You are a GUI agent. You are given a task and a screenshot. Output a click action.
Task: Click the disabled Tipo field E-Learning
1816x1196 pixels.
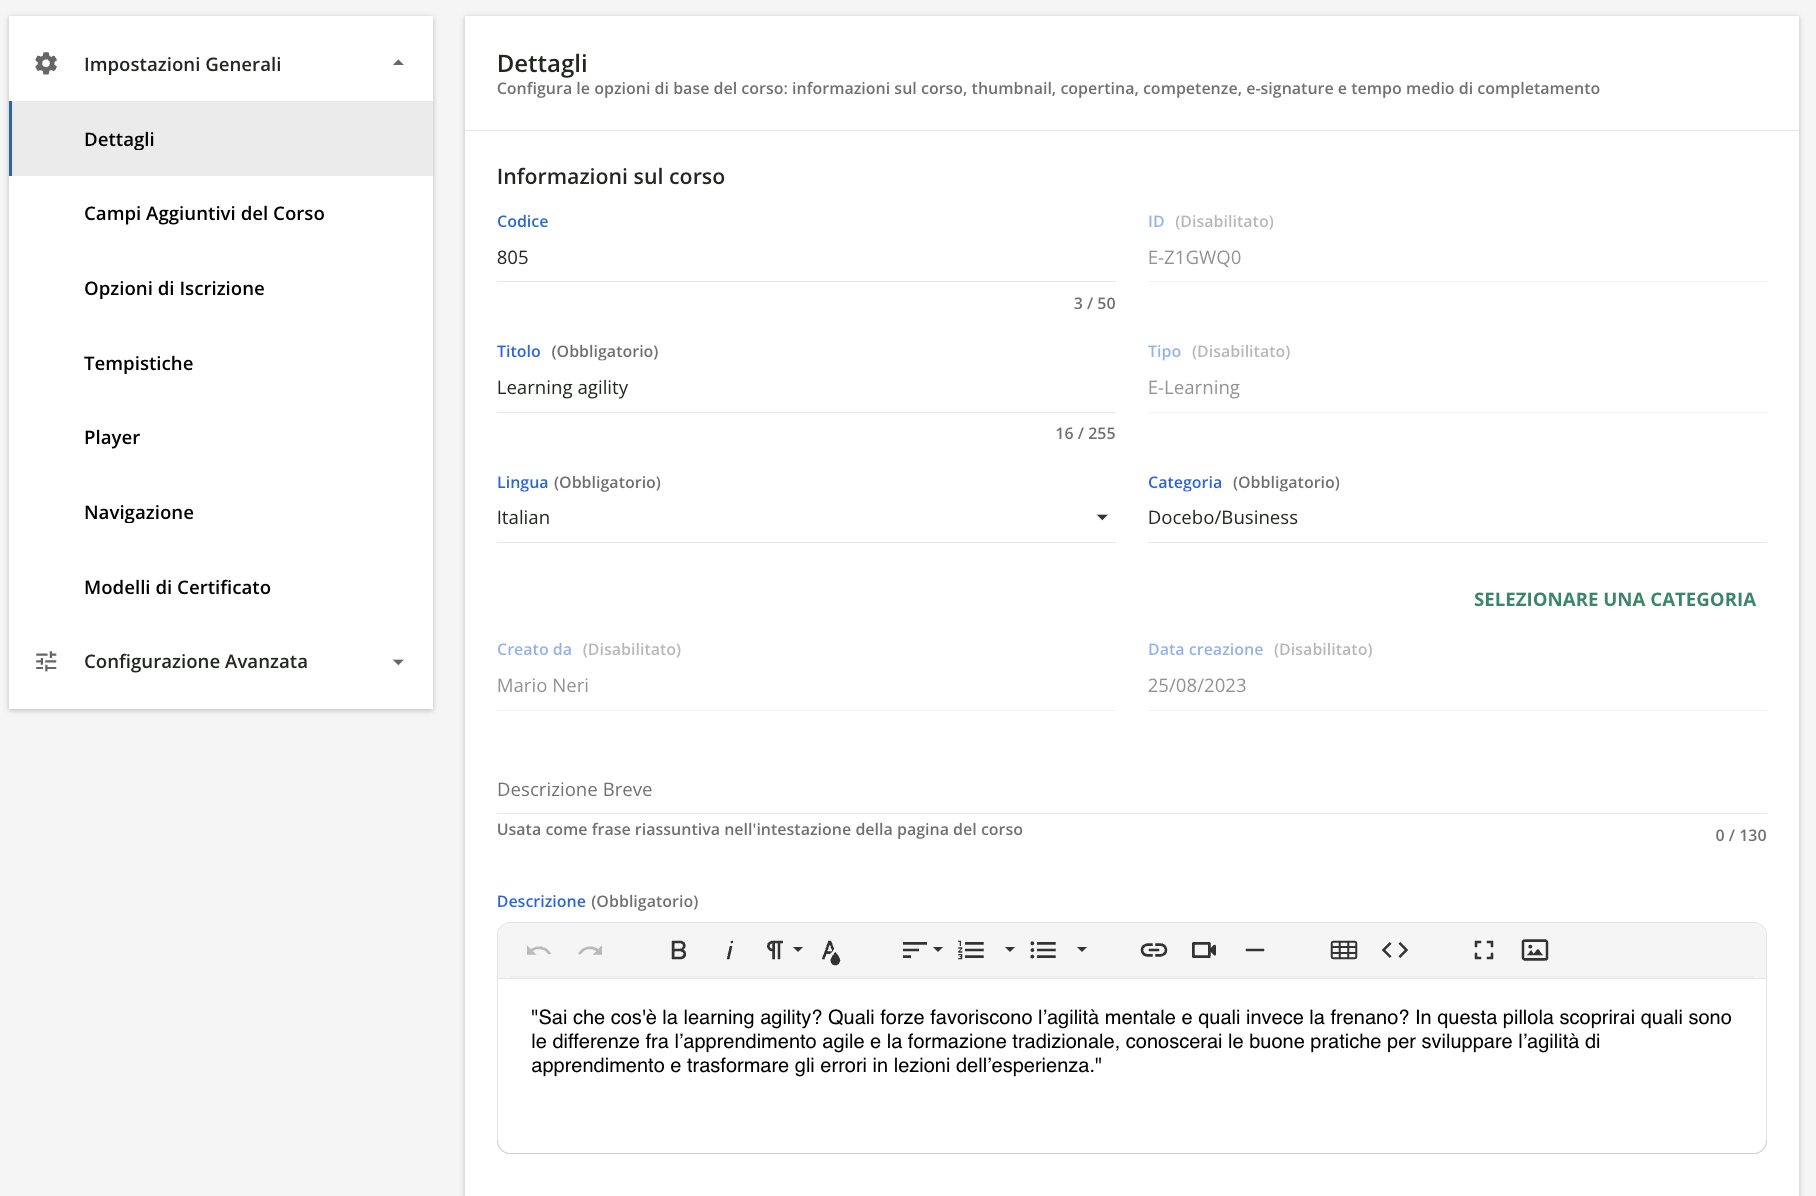(1457, 388)
